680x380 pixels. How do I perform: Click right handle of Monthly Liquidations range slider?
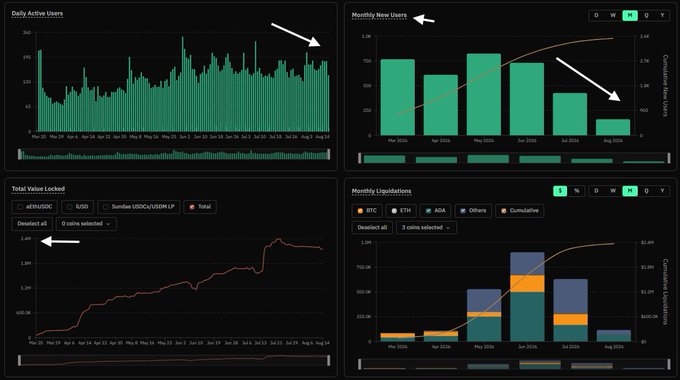pos(669,364)
